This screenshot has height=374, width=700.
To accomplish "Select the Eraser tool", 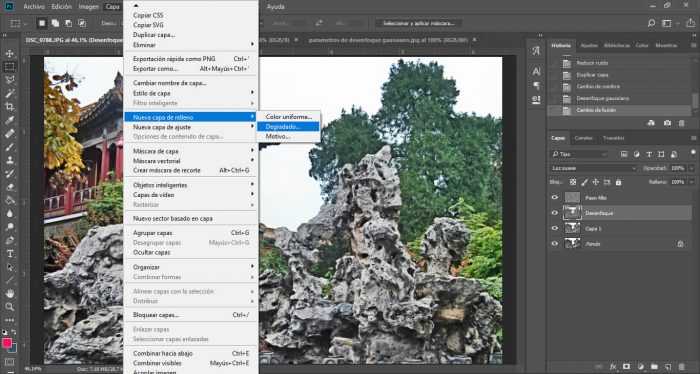I will pos(9,187).
